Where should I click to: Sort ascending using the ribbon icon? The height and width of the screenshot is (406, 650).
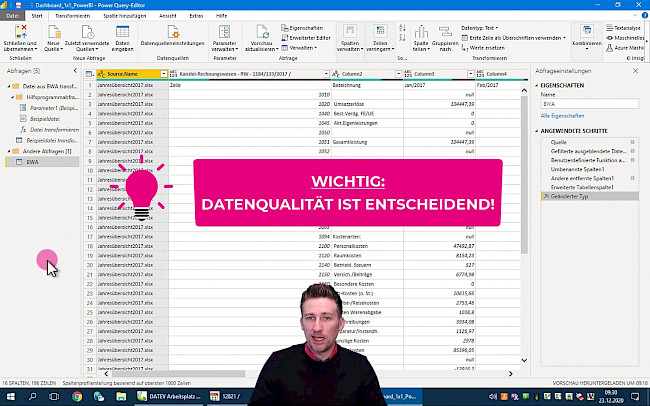coord(402,28)
